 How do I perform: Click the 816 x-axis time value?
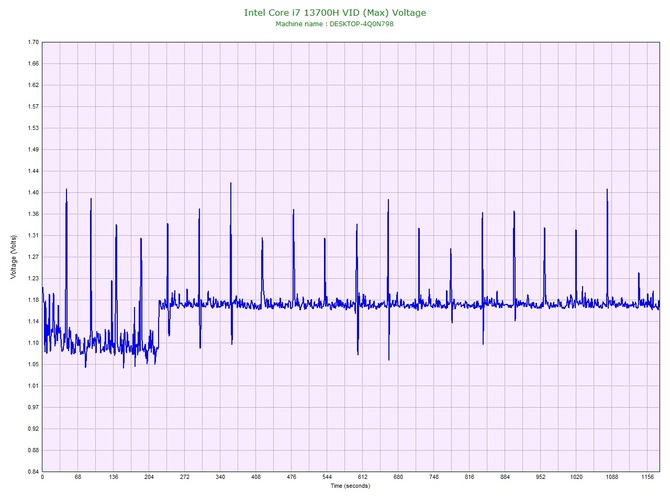(470, 477)
